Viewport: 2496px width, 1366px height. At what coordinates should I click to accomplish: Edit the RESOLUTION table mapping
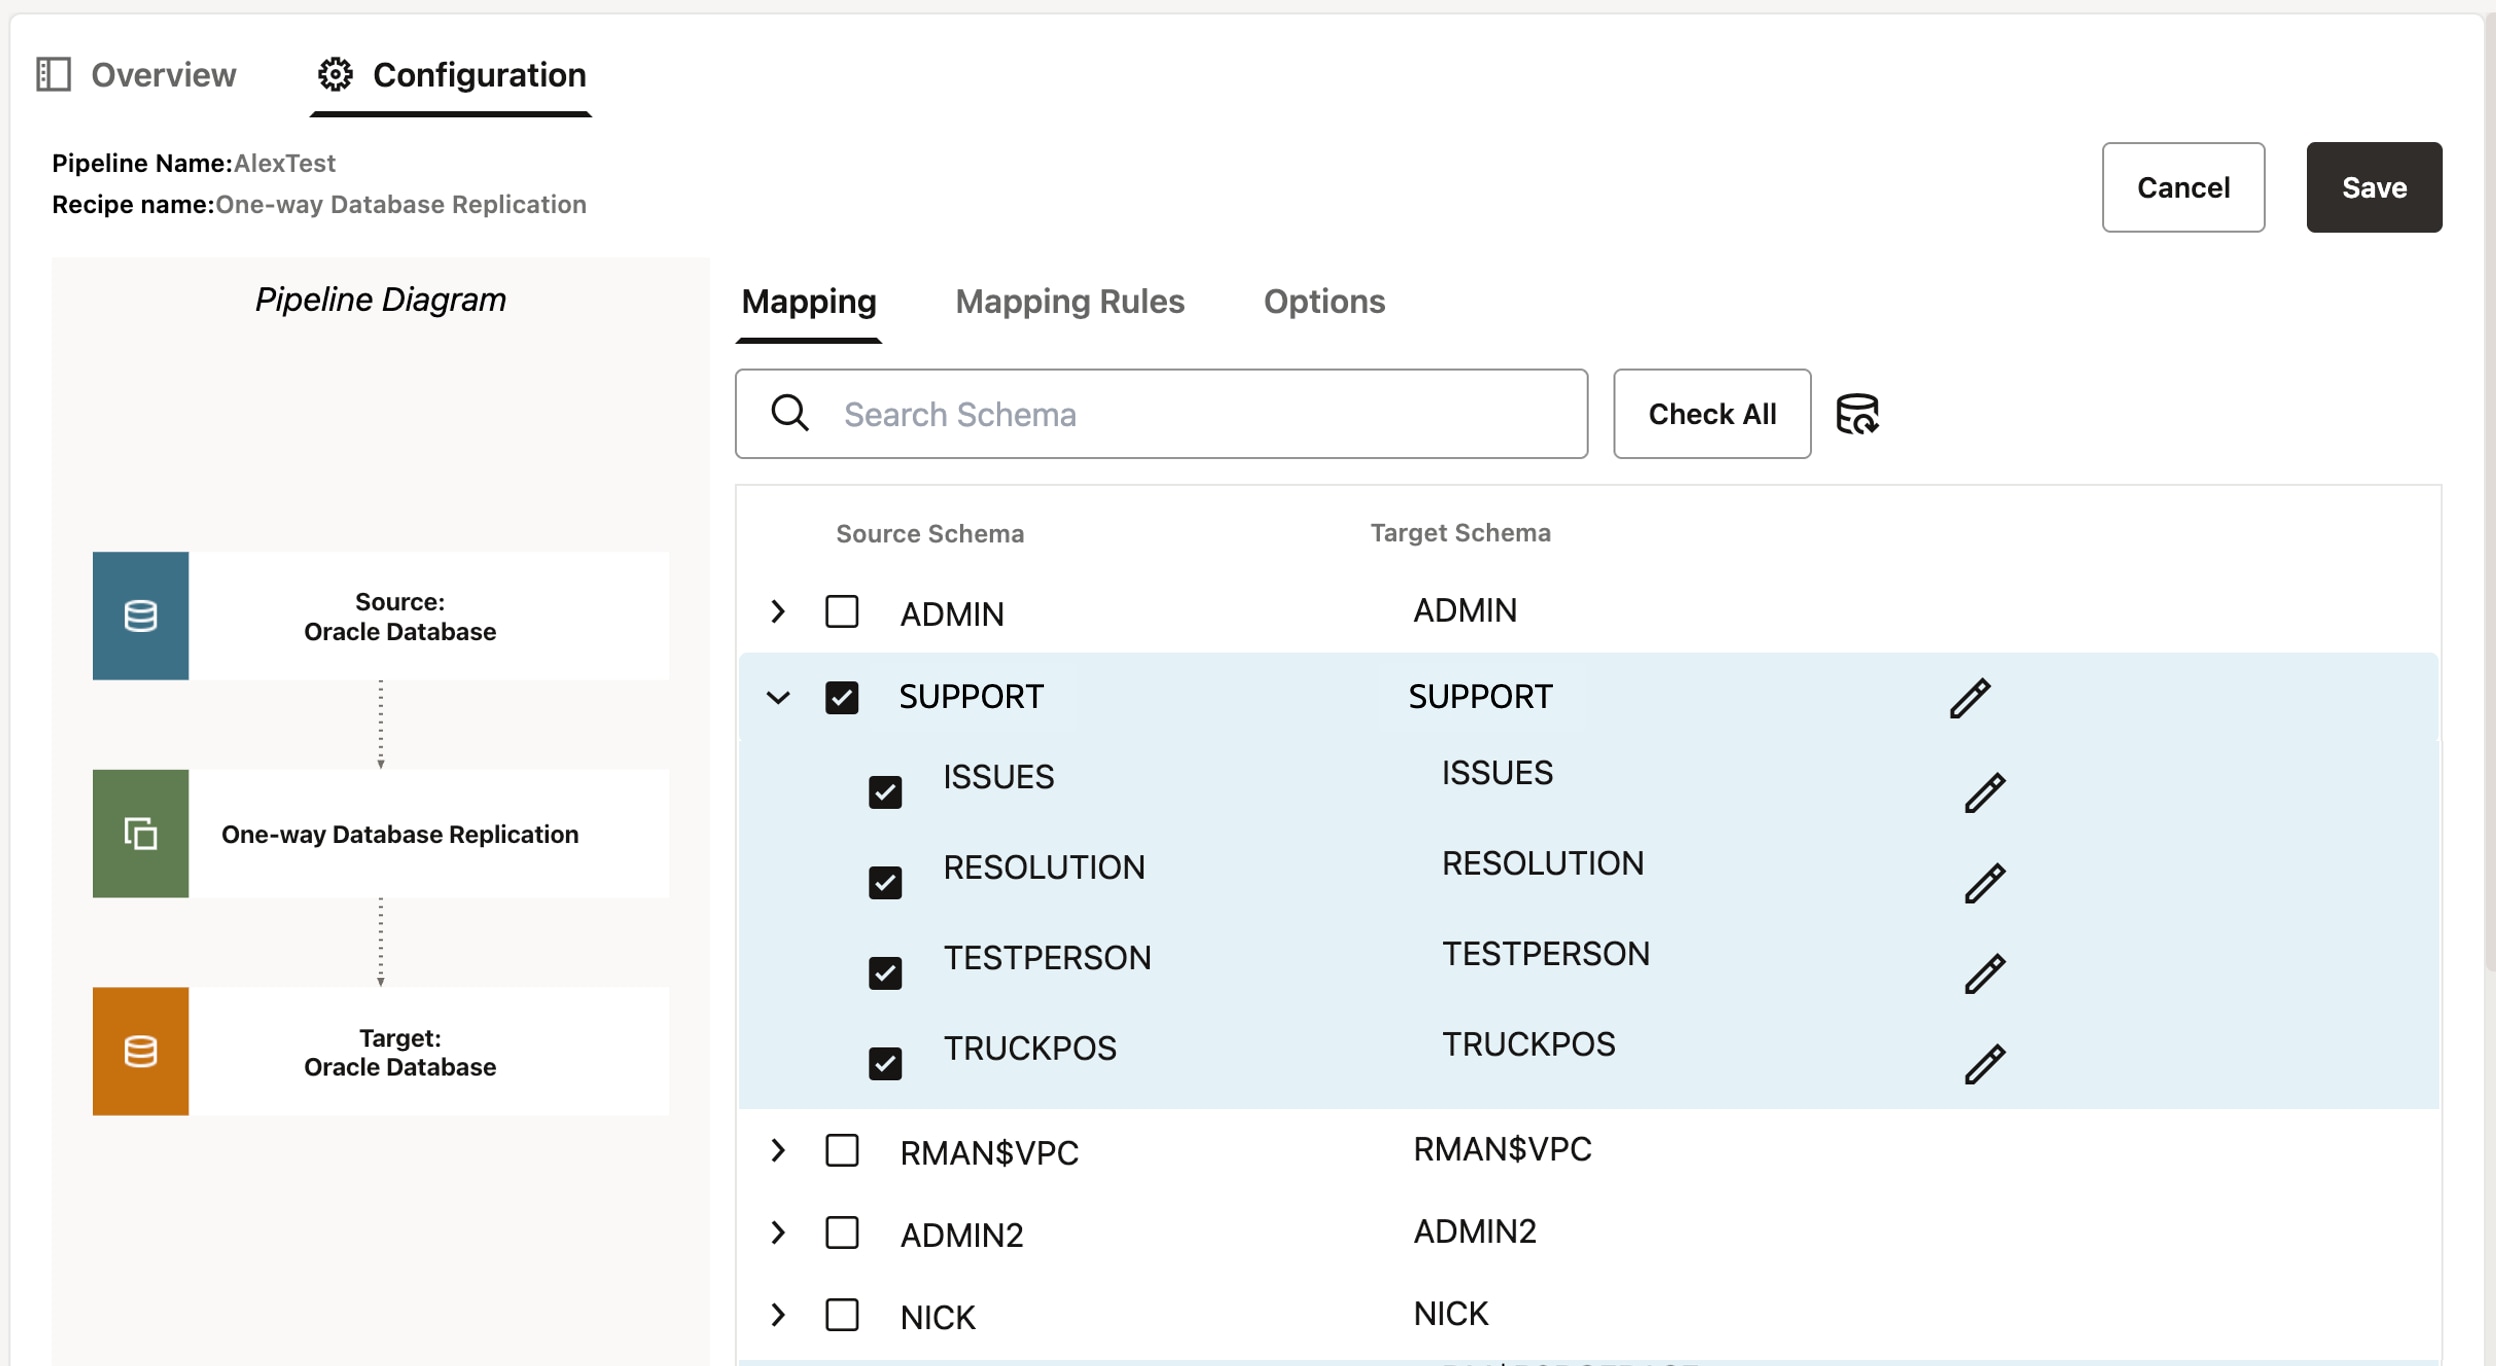click(x=1984, y=883)
